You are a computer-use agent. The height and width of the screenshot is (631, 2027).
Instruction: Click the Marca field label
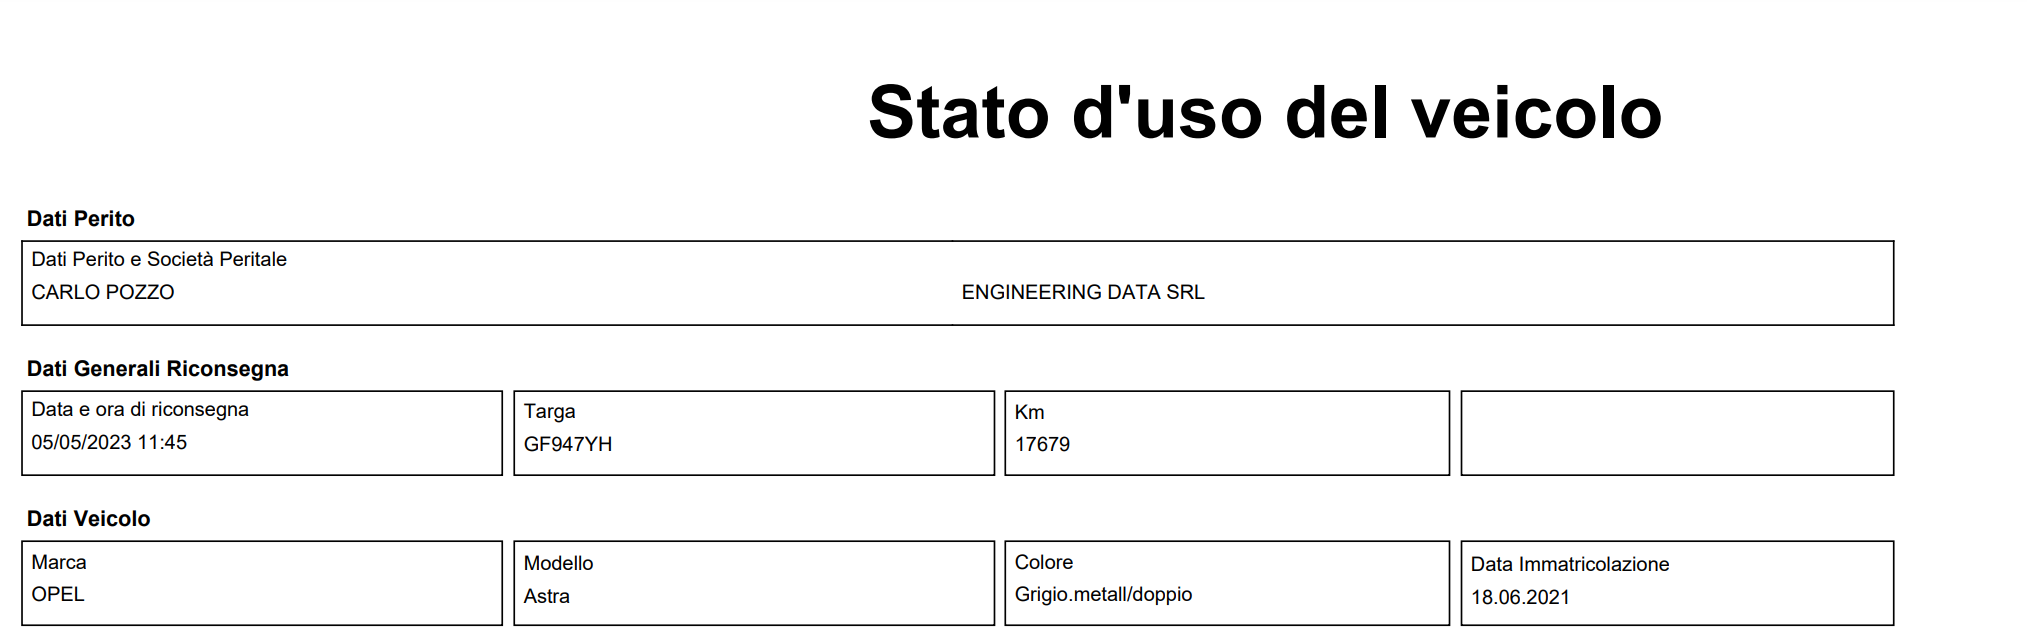coord(59,562)
